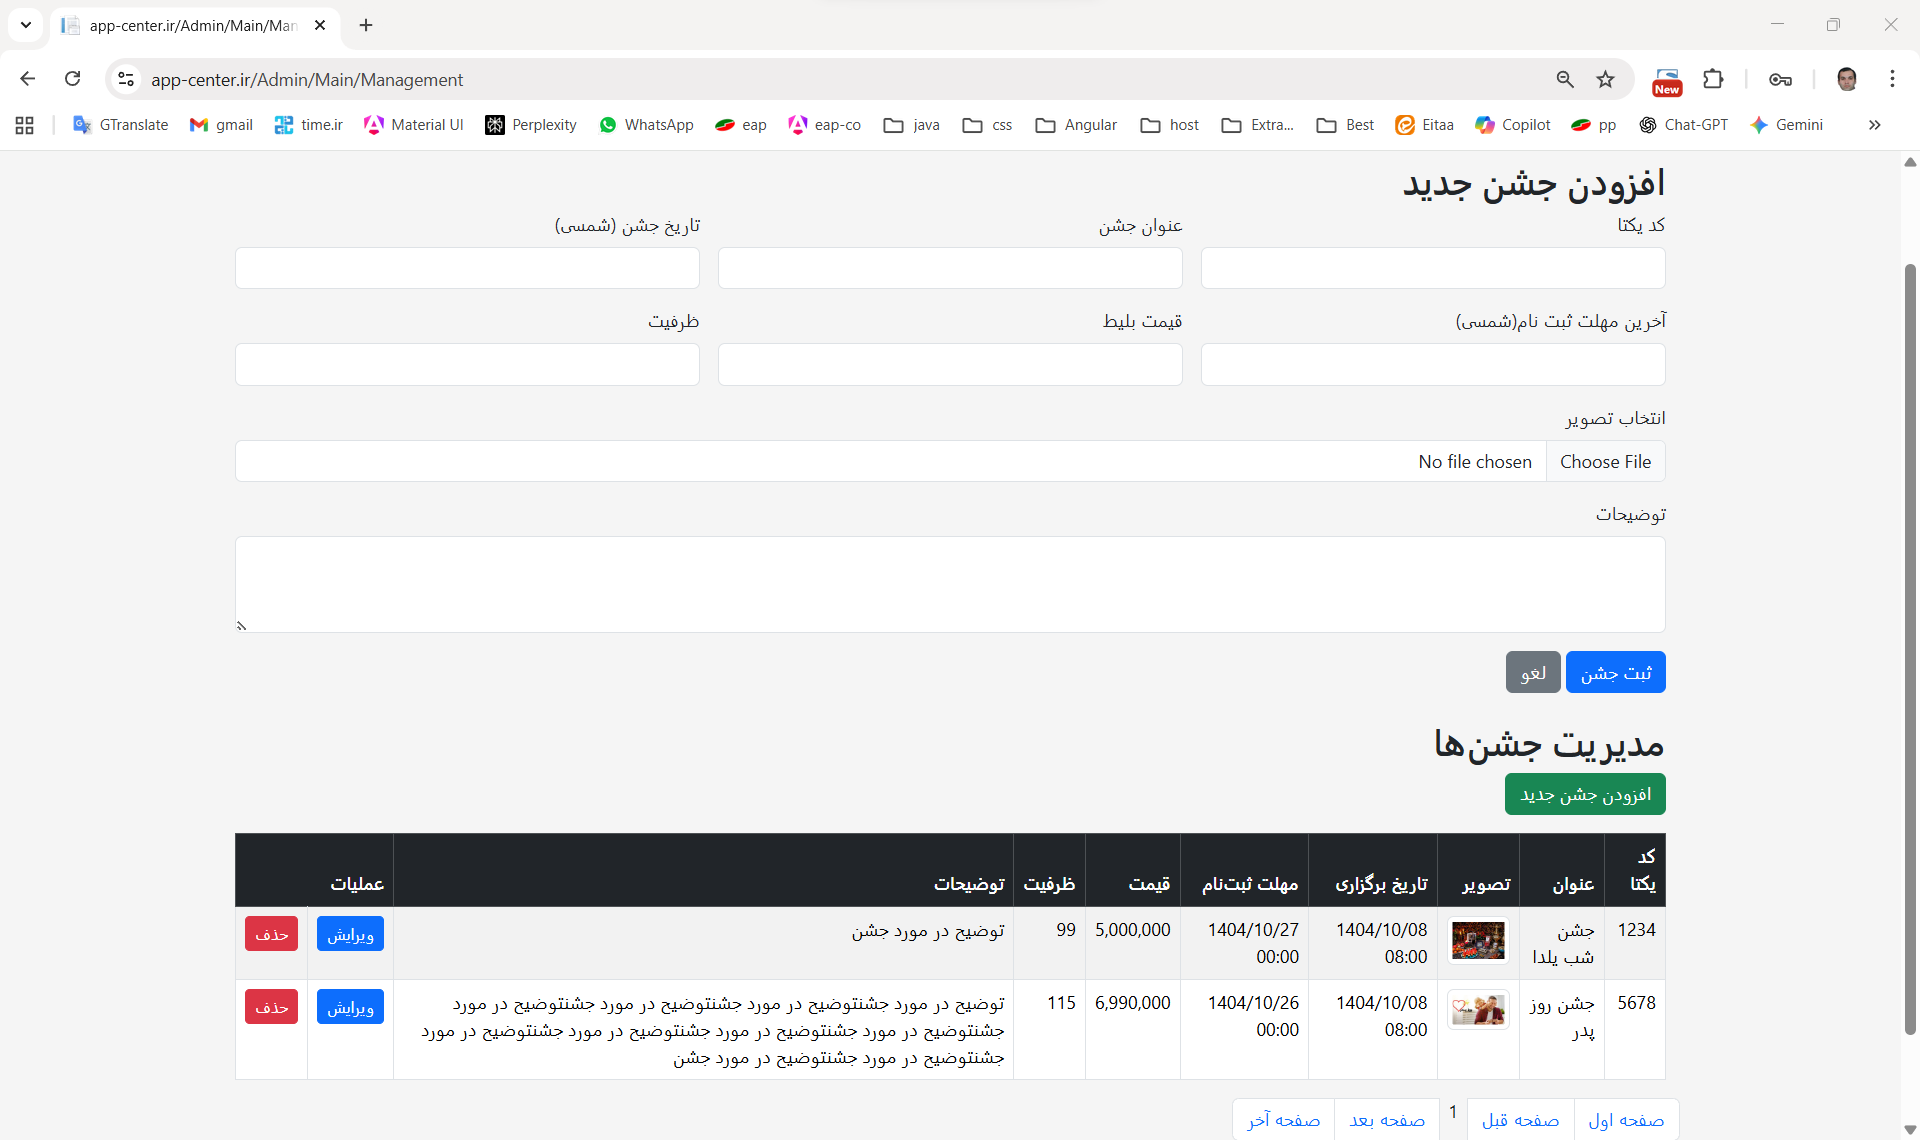Image resolution: width=1920 pixels, height=1140 pixels.
Task: Open the Extensions puzzle icon
Action: click(x=1713, y=79)
